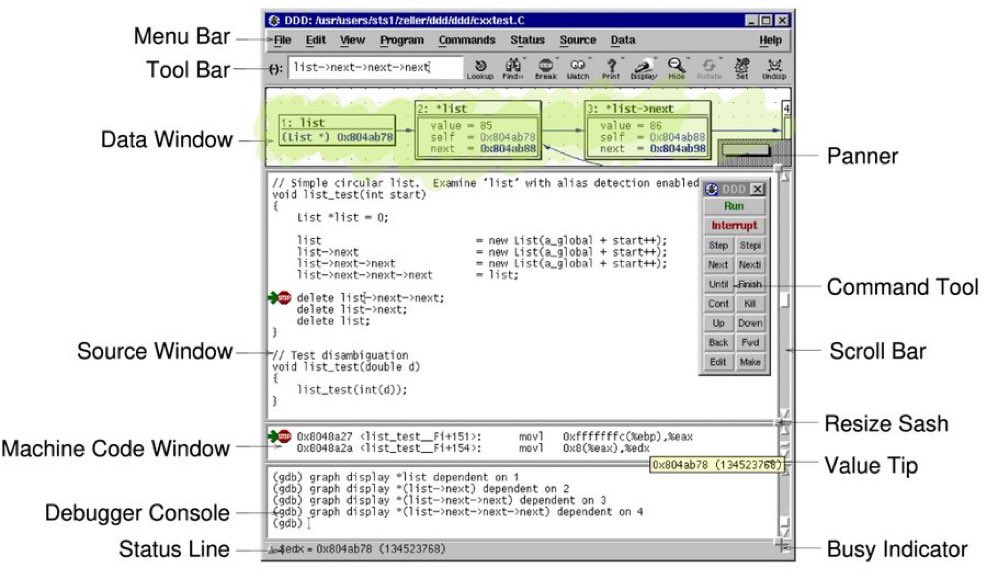Image resolution: width=986 pixels, height=579 pixels.
Task: Click the Break stop-sign toolbar icon
Action: pyautogui.click(x=545, y=68)
